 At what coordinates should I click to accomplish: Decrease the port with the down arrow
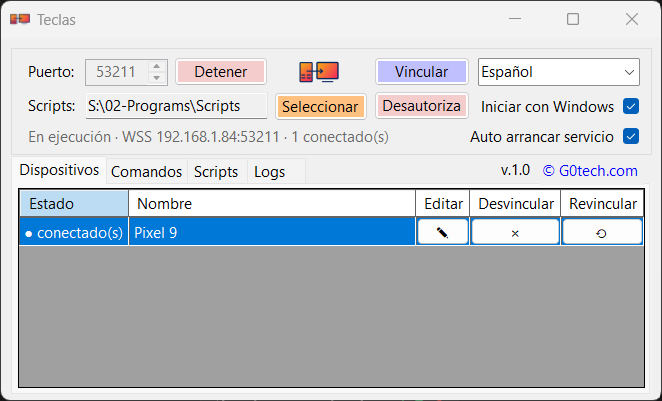[x=157, y=77]
